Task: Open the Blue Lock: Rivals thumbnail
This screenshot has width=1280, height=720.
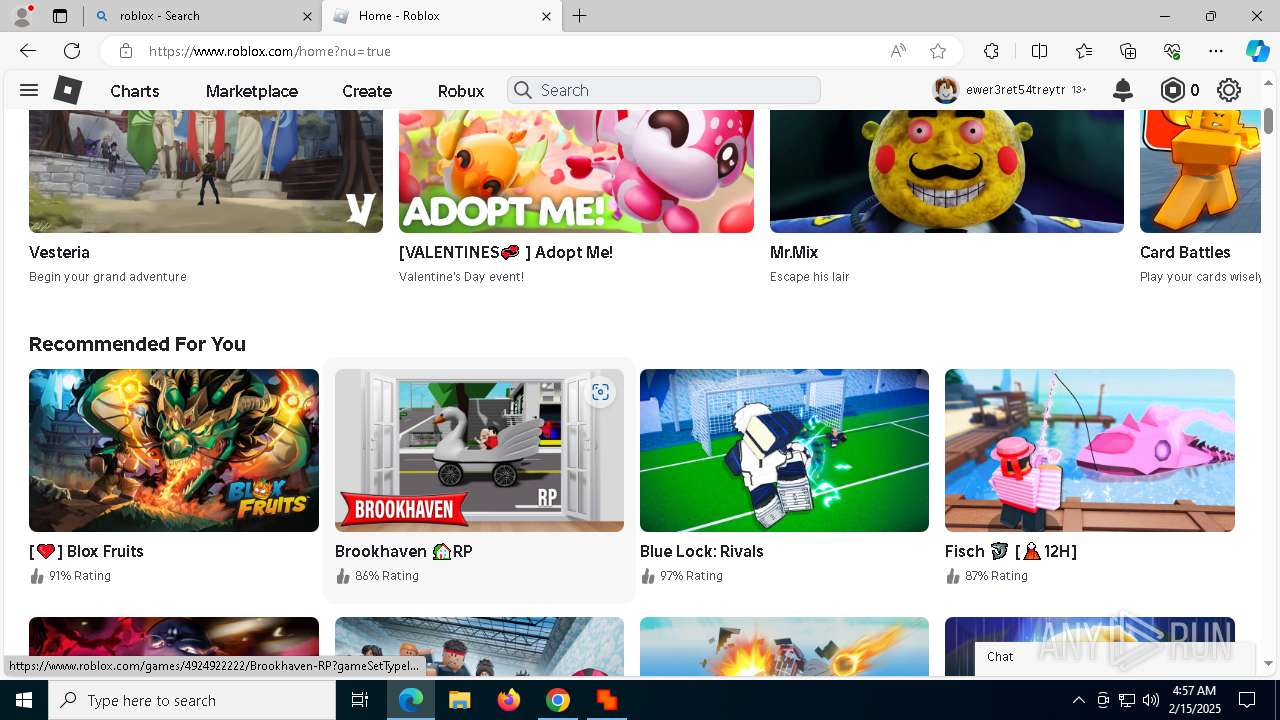Action: (x=784, y=450)
